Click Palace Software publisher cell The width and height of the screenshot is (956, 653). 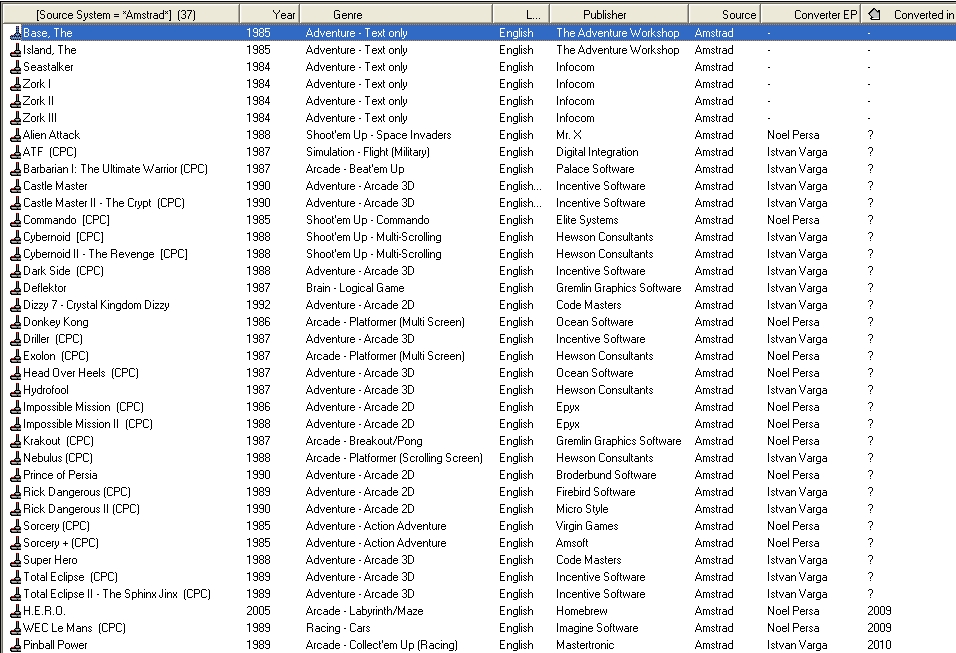595,169
